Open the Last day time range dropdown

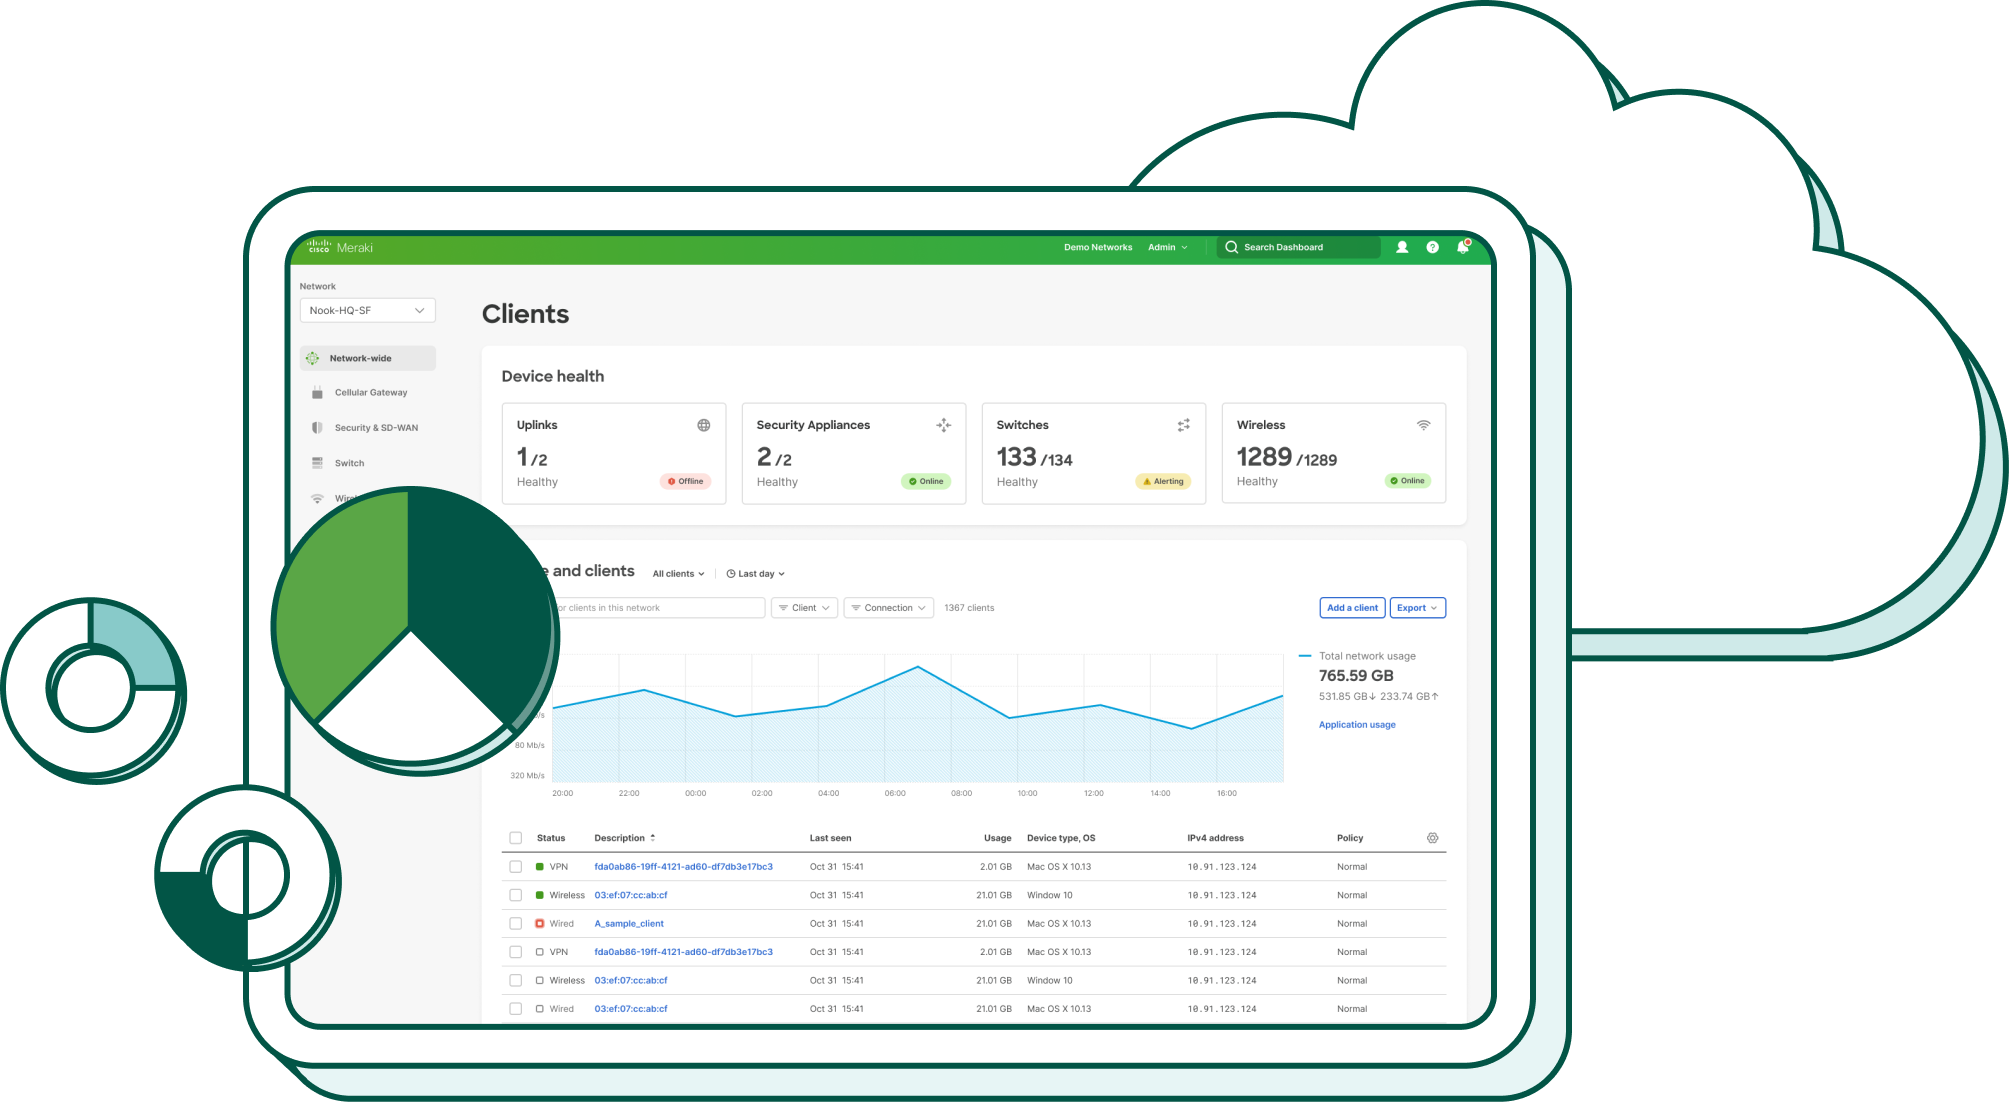756,573
